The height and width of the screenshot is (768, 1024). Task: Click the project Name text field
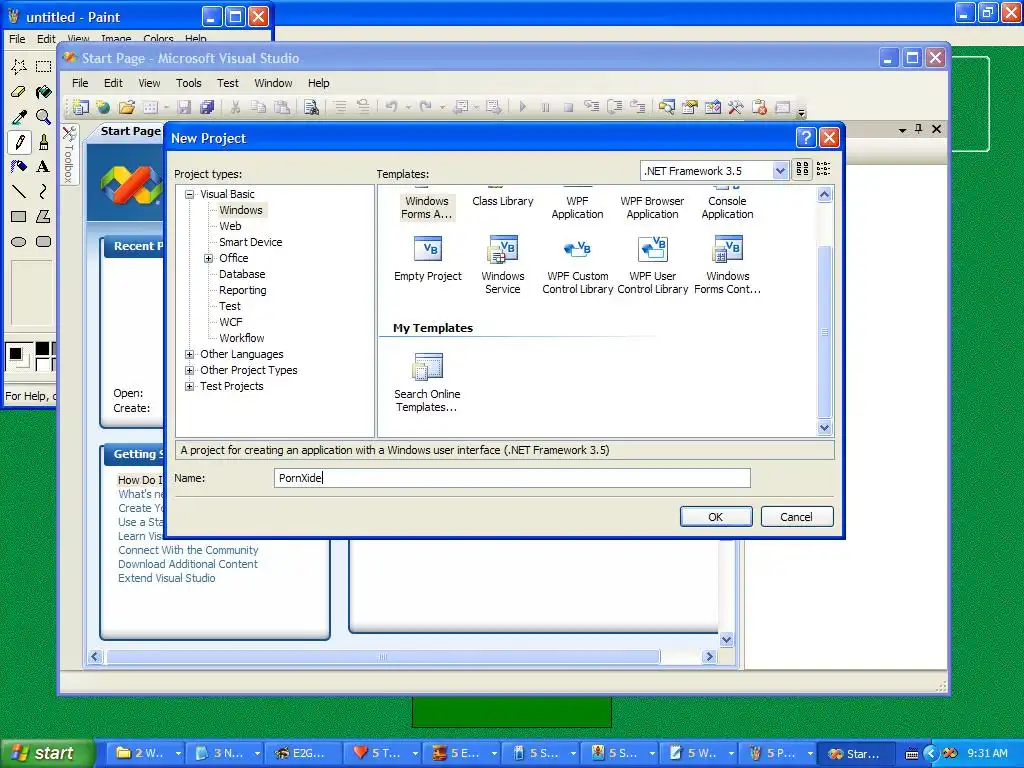click(x=512, y=478)
